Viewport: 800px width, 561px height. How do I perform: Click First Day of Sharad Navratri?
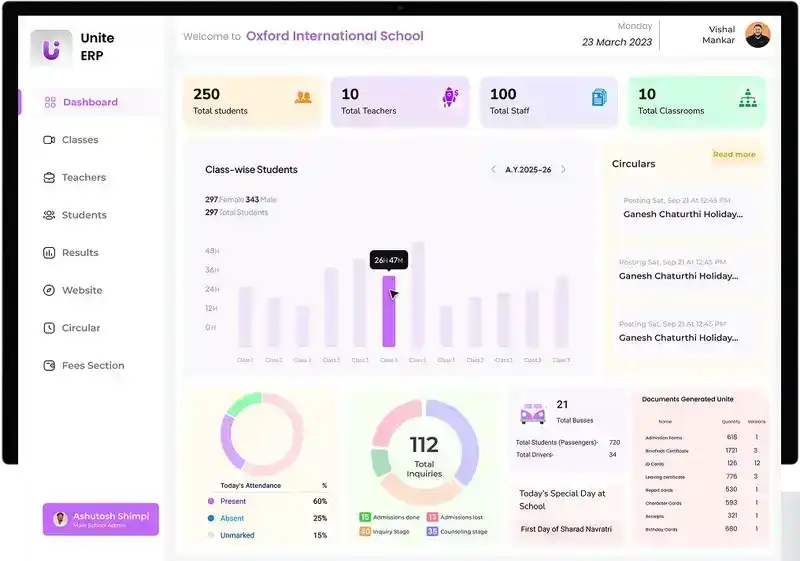coord(566,529)
